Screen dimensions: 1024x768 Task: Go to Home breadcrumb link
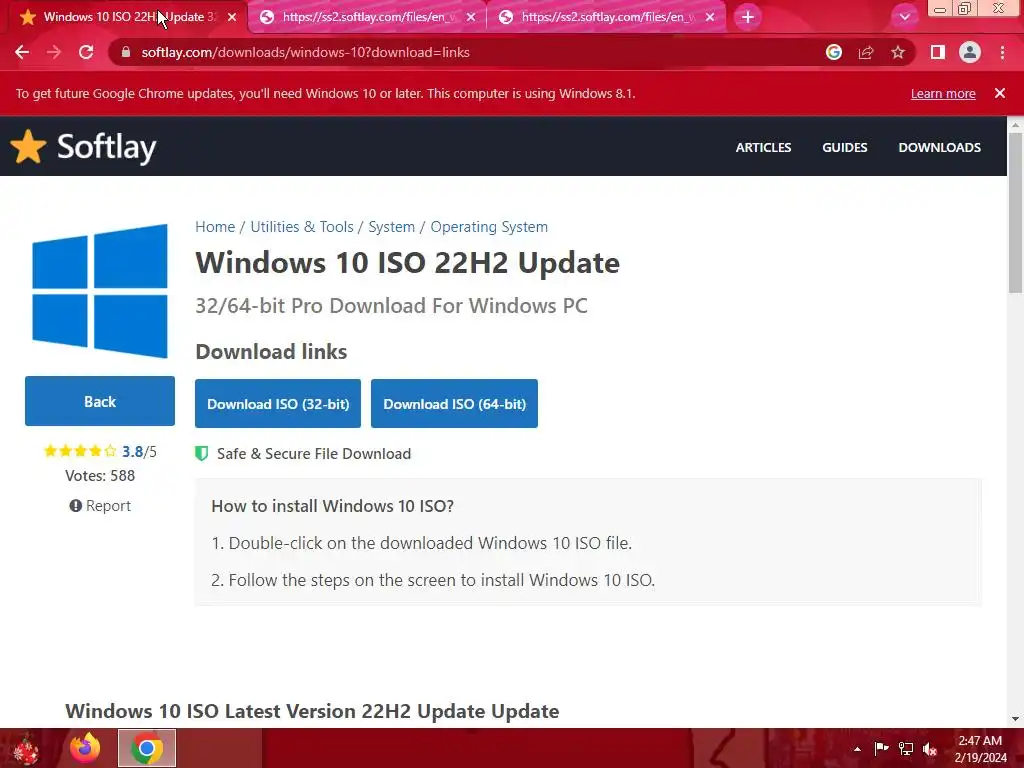click(215, 227)
